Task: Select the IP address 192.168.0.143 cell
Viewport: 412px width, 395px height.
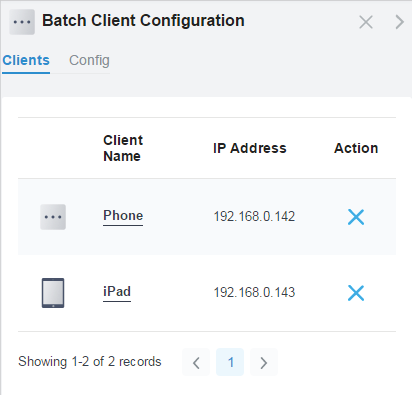Action: [x=254, y=293]
